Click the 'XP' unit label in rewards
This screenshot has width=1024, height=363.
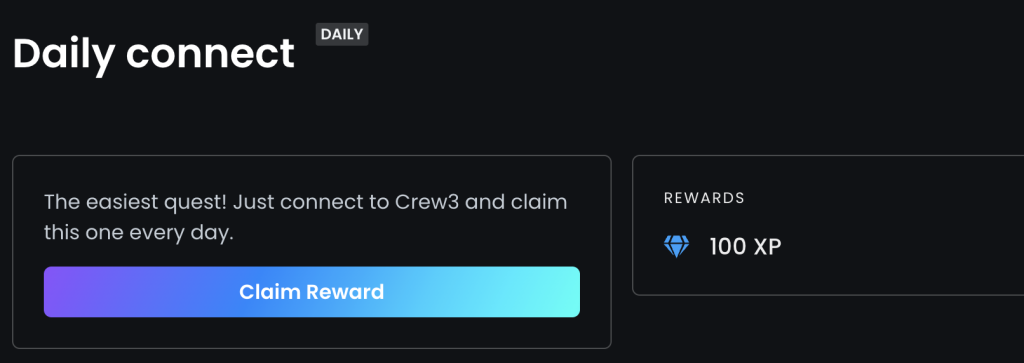(768, 247)
